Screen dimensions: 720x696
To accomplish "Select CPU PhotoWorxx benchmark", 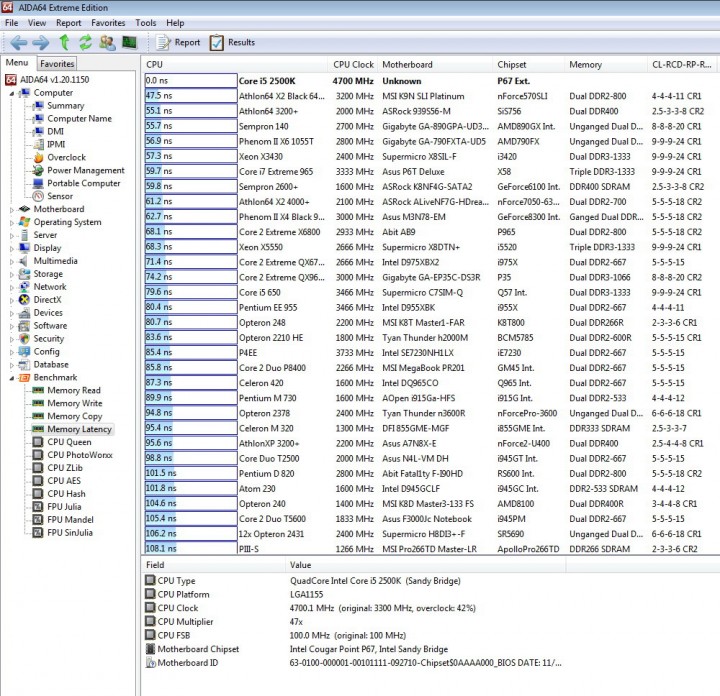I will (80, 455).
